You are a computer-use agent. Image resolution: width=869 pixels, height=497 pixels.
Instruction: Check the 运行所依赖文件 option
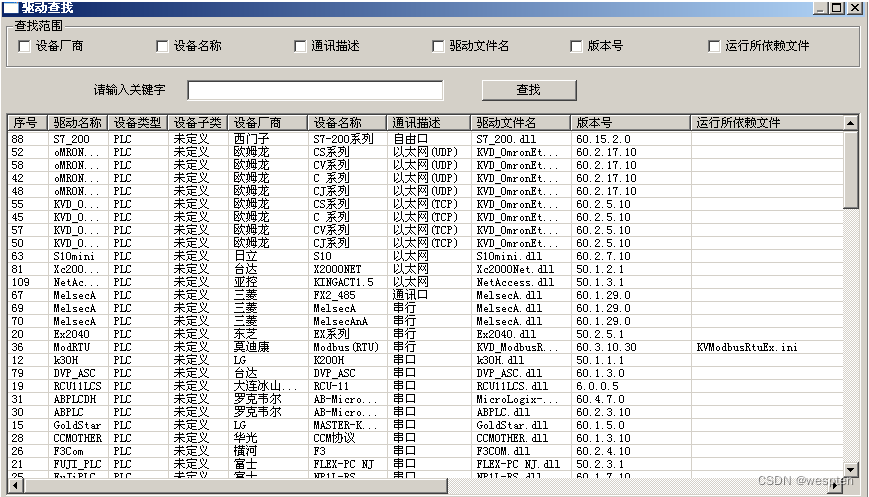coord(714,46)
